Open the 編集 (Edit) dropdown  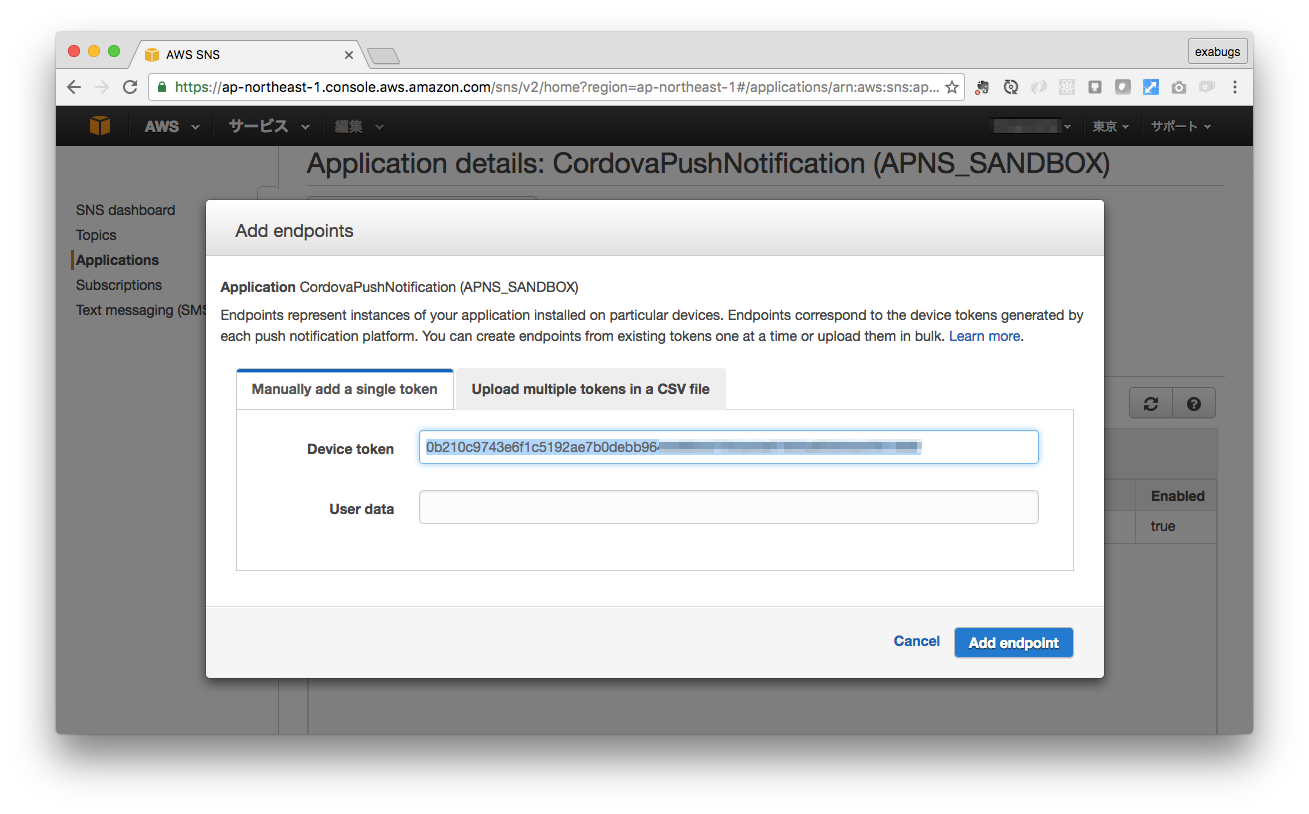click(359, 127)
